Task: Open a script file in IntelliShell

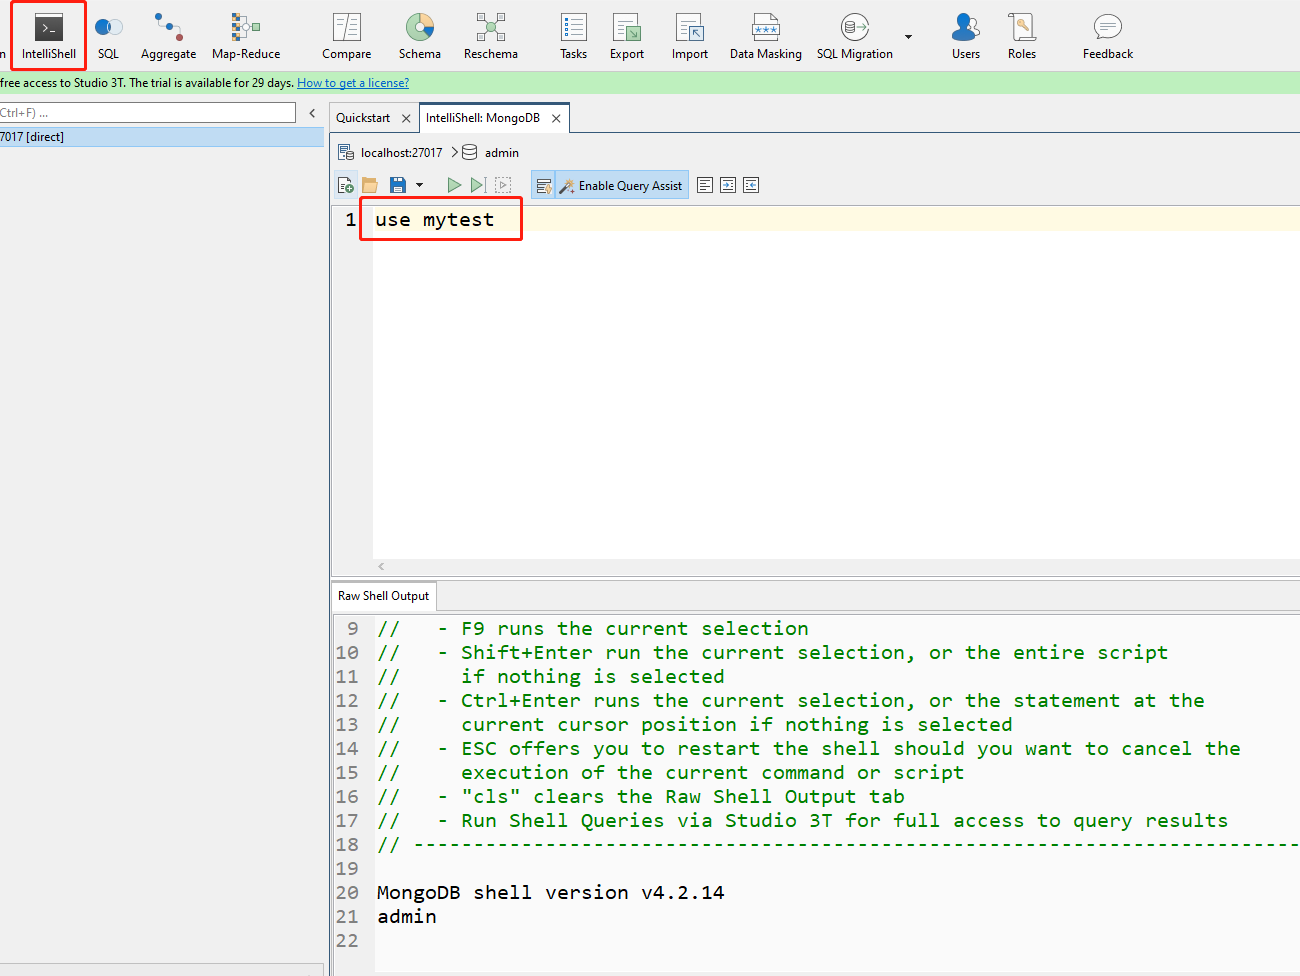Action: click(369, 184)
